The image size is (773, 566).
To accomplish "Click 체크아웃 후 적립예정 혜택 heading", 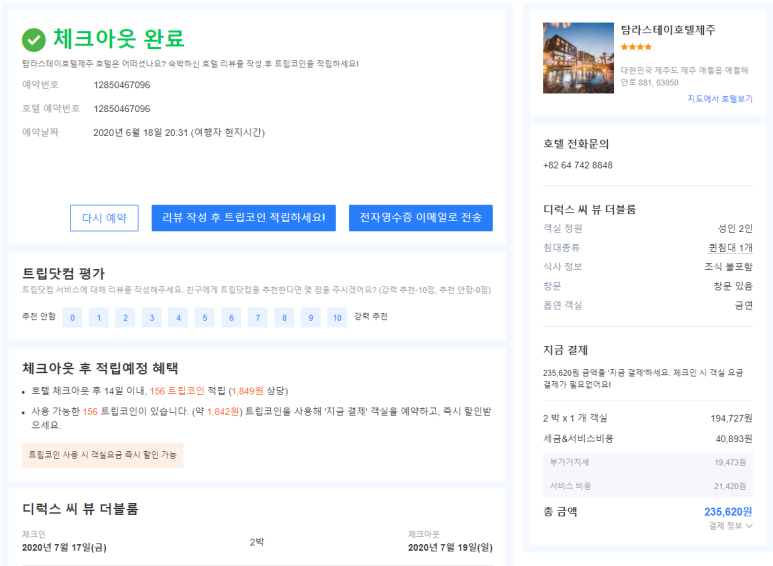I will click(x=100, y=368).
